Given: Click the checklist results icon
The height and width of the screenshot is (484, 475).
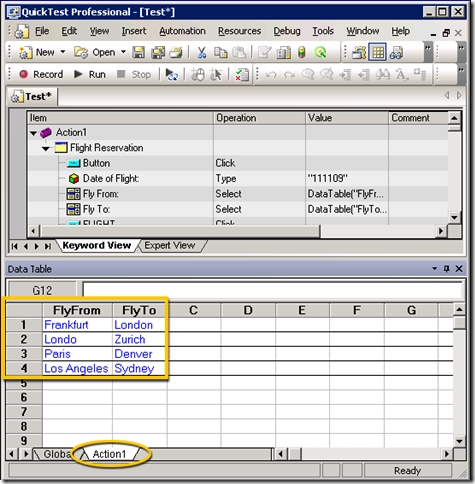Looking at the screenshot, I should pyautogui.click(x=242, y=74).
